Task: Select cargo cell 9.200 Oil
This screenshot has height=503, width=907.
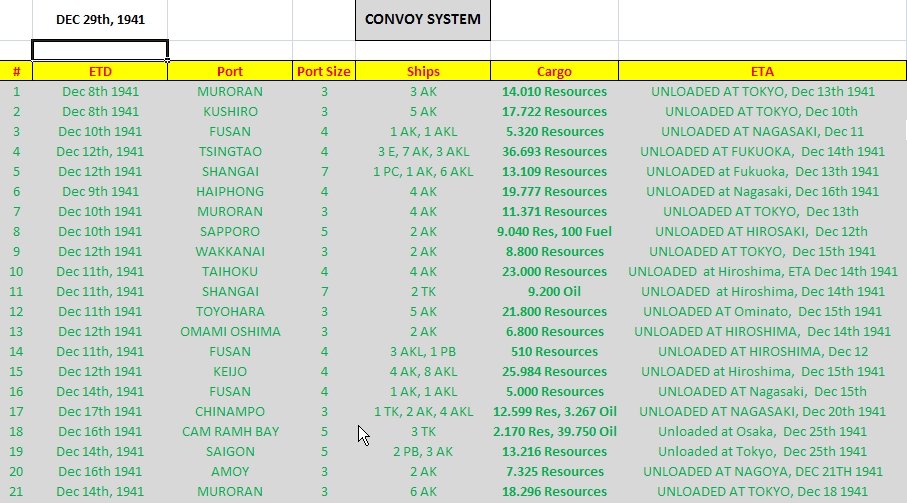Action: [x=554, y=291]
